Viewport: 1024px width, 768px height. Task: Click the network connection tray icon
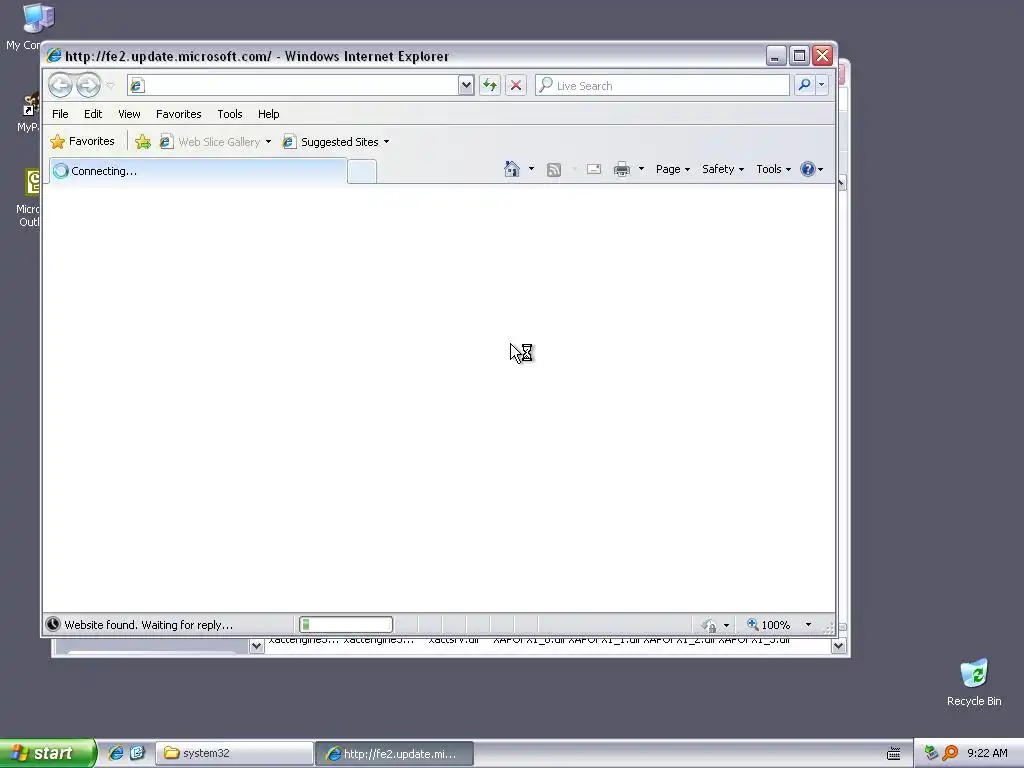click(931, 753)
